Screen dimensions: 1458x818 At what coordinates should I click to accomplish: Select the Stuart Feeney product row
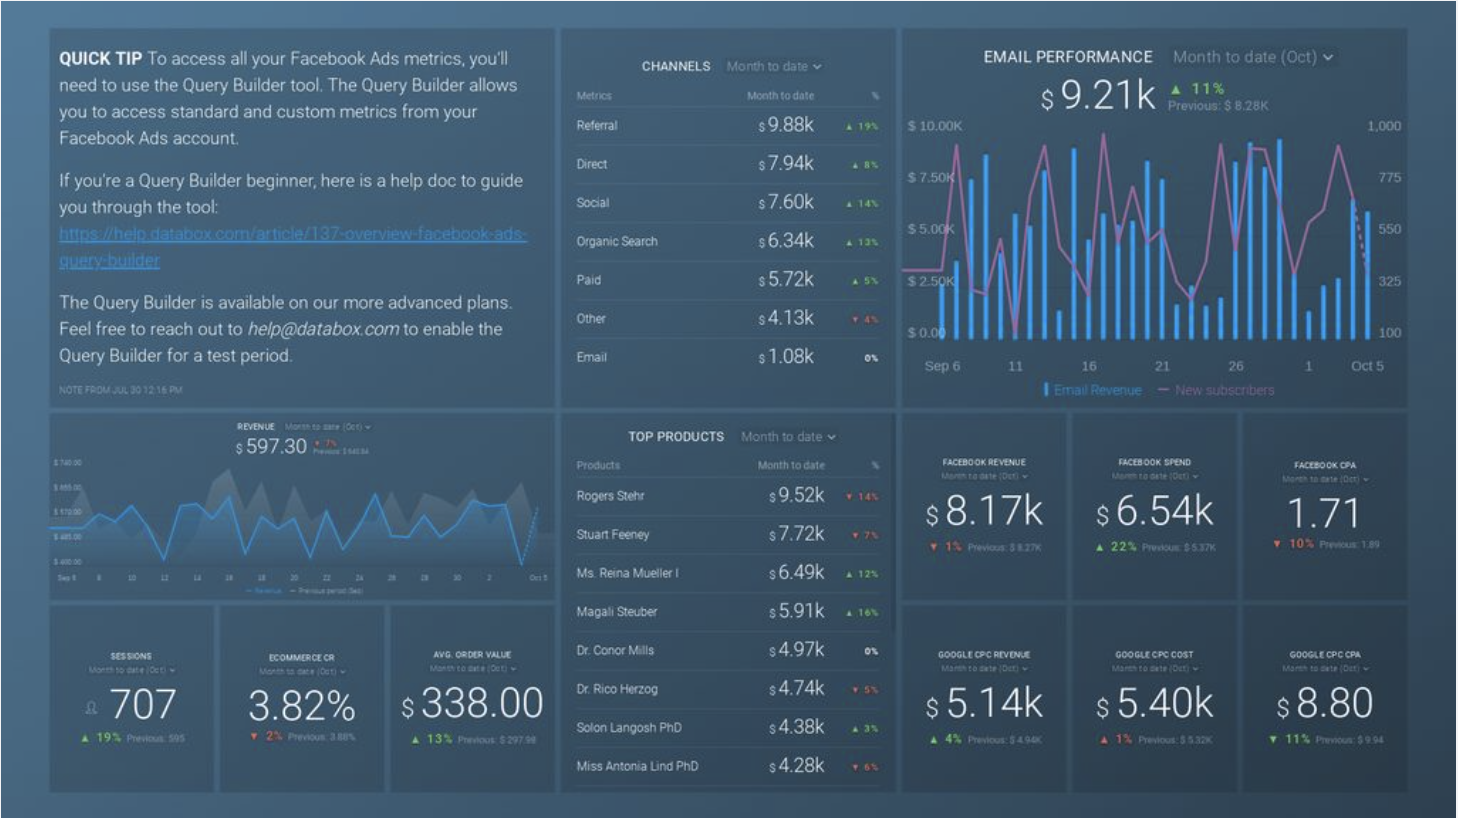(728, 534)
